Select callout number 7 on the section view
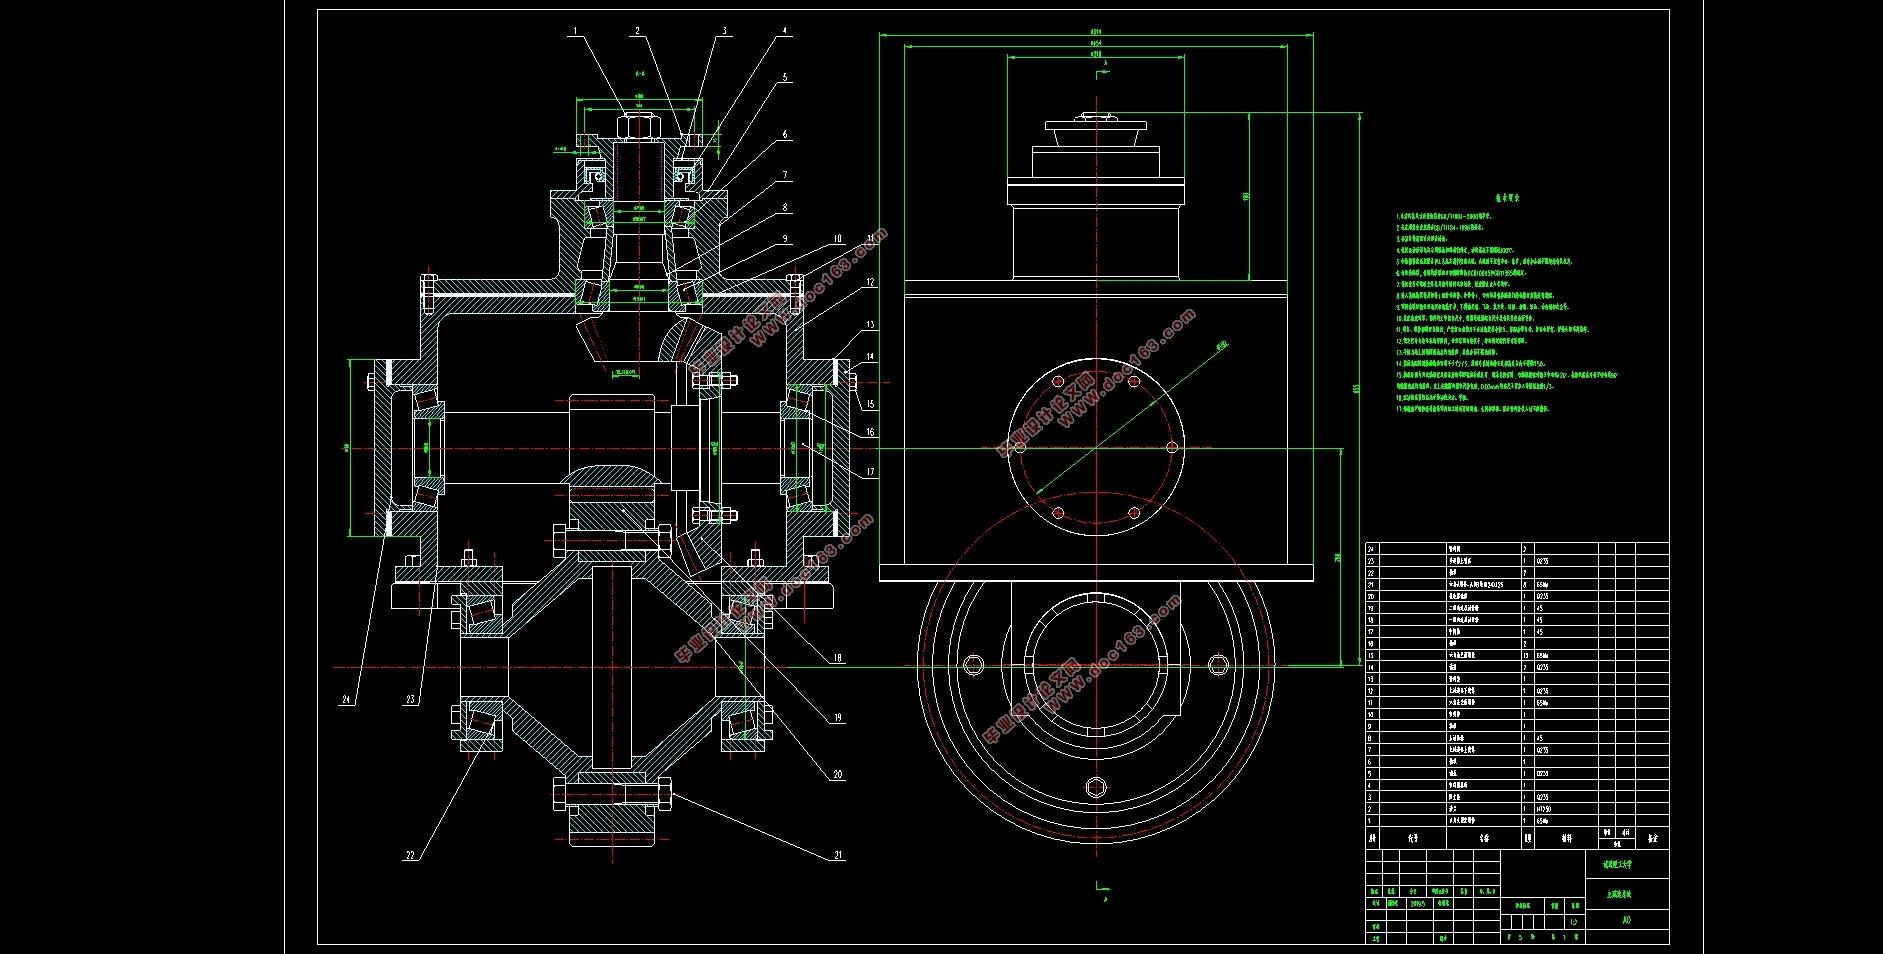The width and height of the screenshot is (1883, 954). pos(785,175)
